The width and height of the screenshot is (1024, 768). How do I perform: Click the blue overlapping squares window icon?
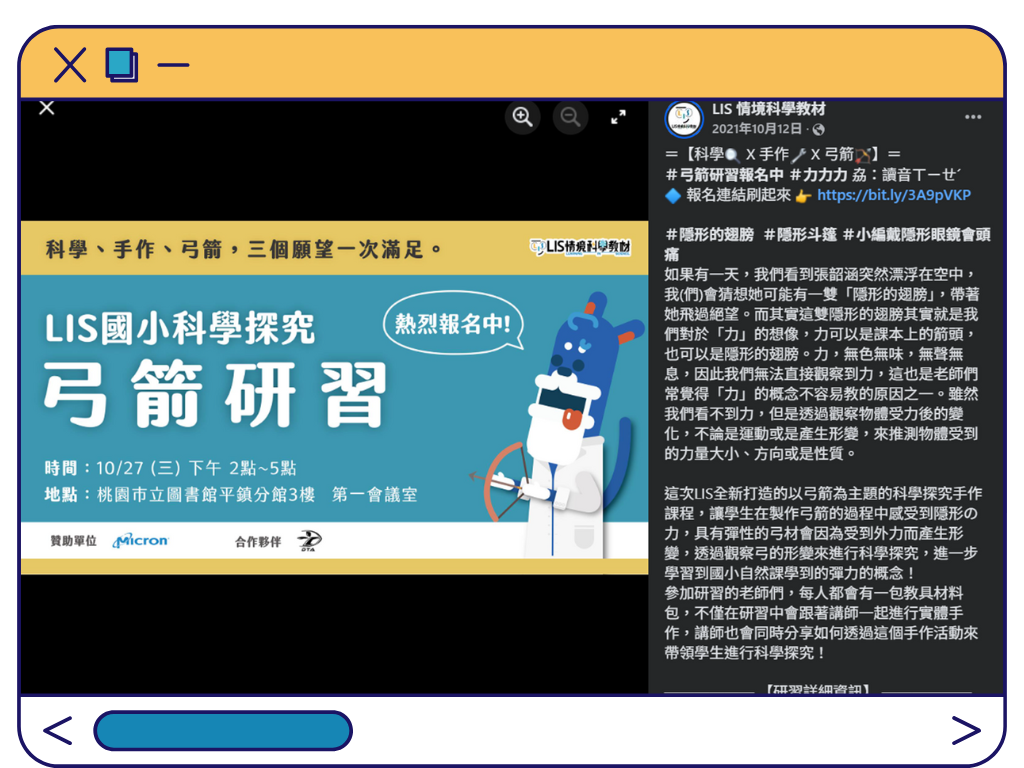tap(122, 65)
